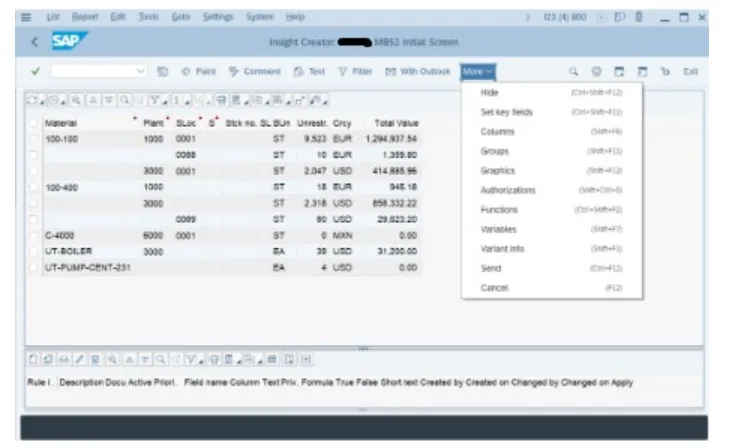Click the Text toolbar button
Viewport: 729px width, 448px height.
[x=309, y=72]
